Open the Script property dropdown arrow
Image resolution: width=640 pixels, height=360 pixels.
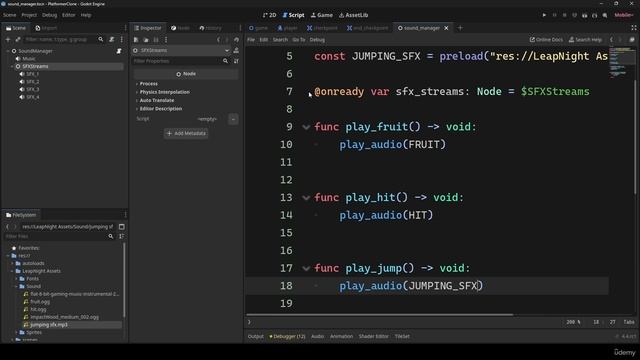pos(233,119)
